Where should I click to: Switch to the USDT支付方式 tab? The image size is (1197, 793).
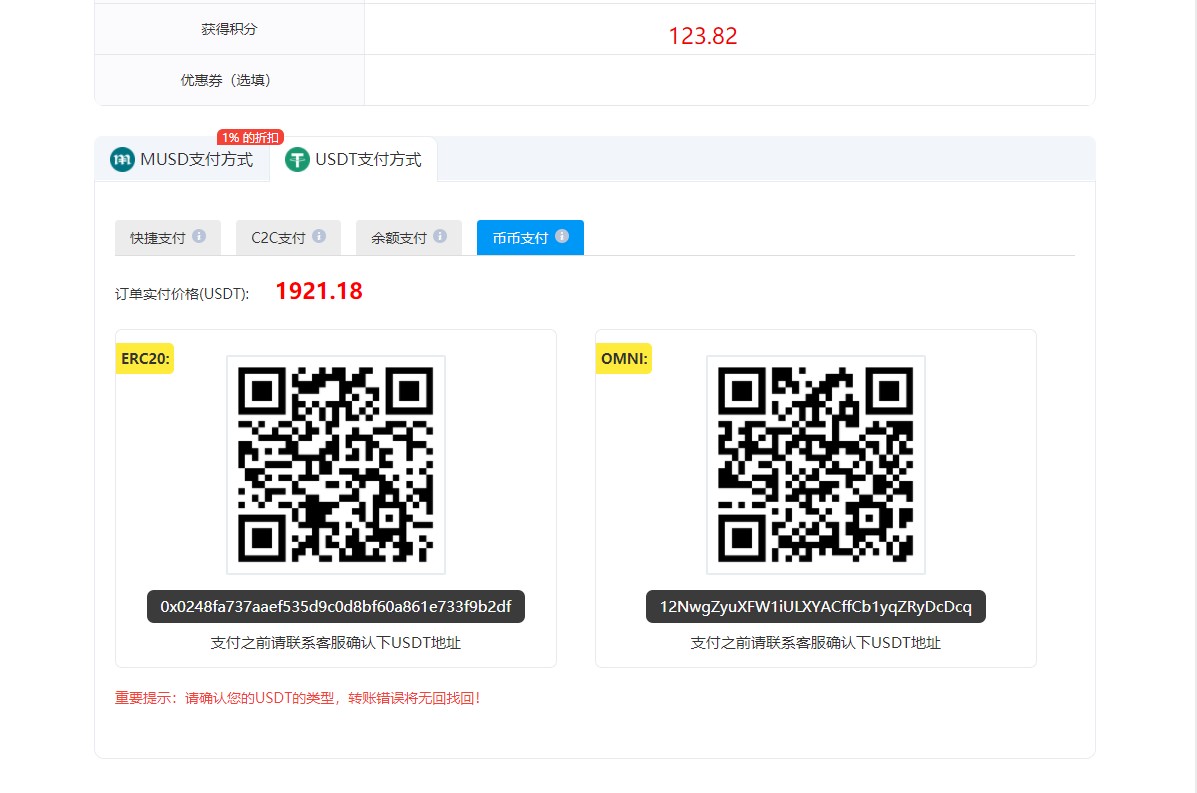coord(353,160)
